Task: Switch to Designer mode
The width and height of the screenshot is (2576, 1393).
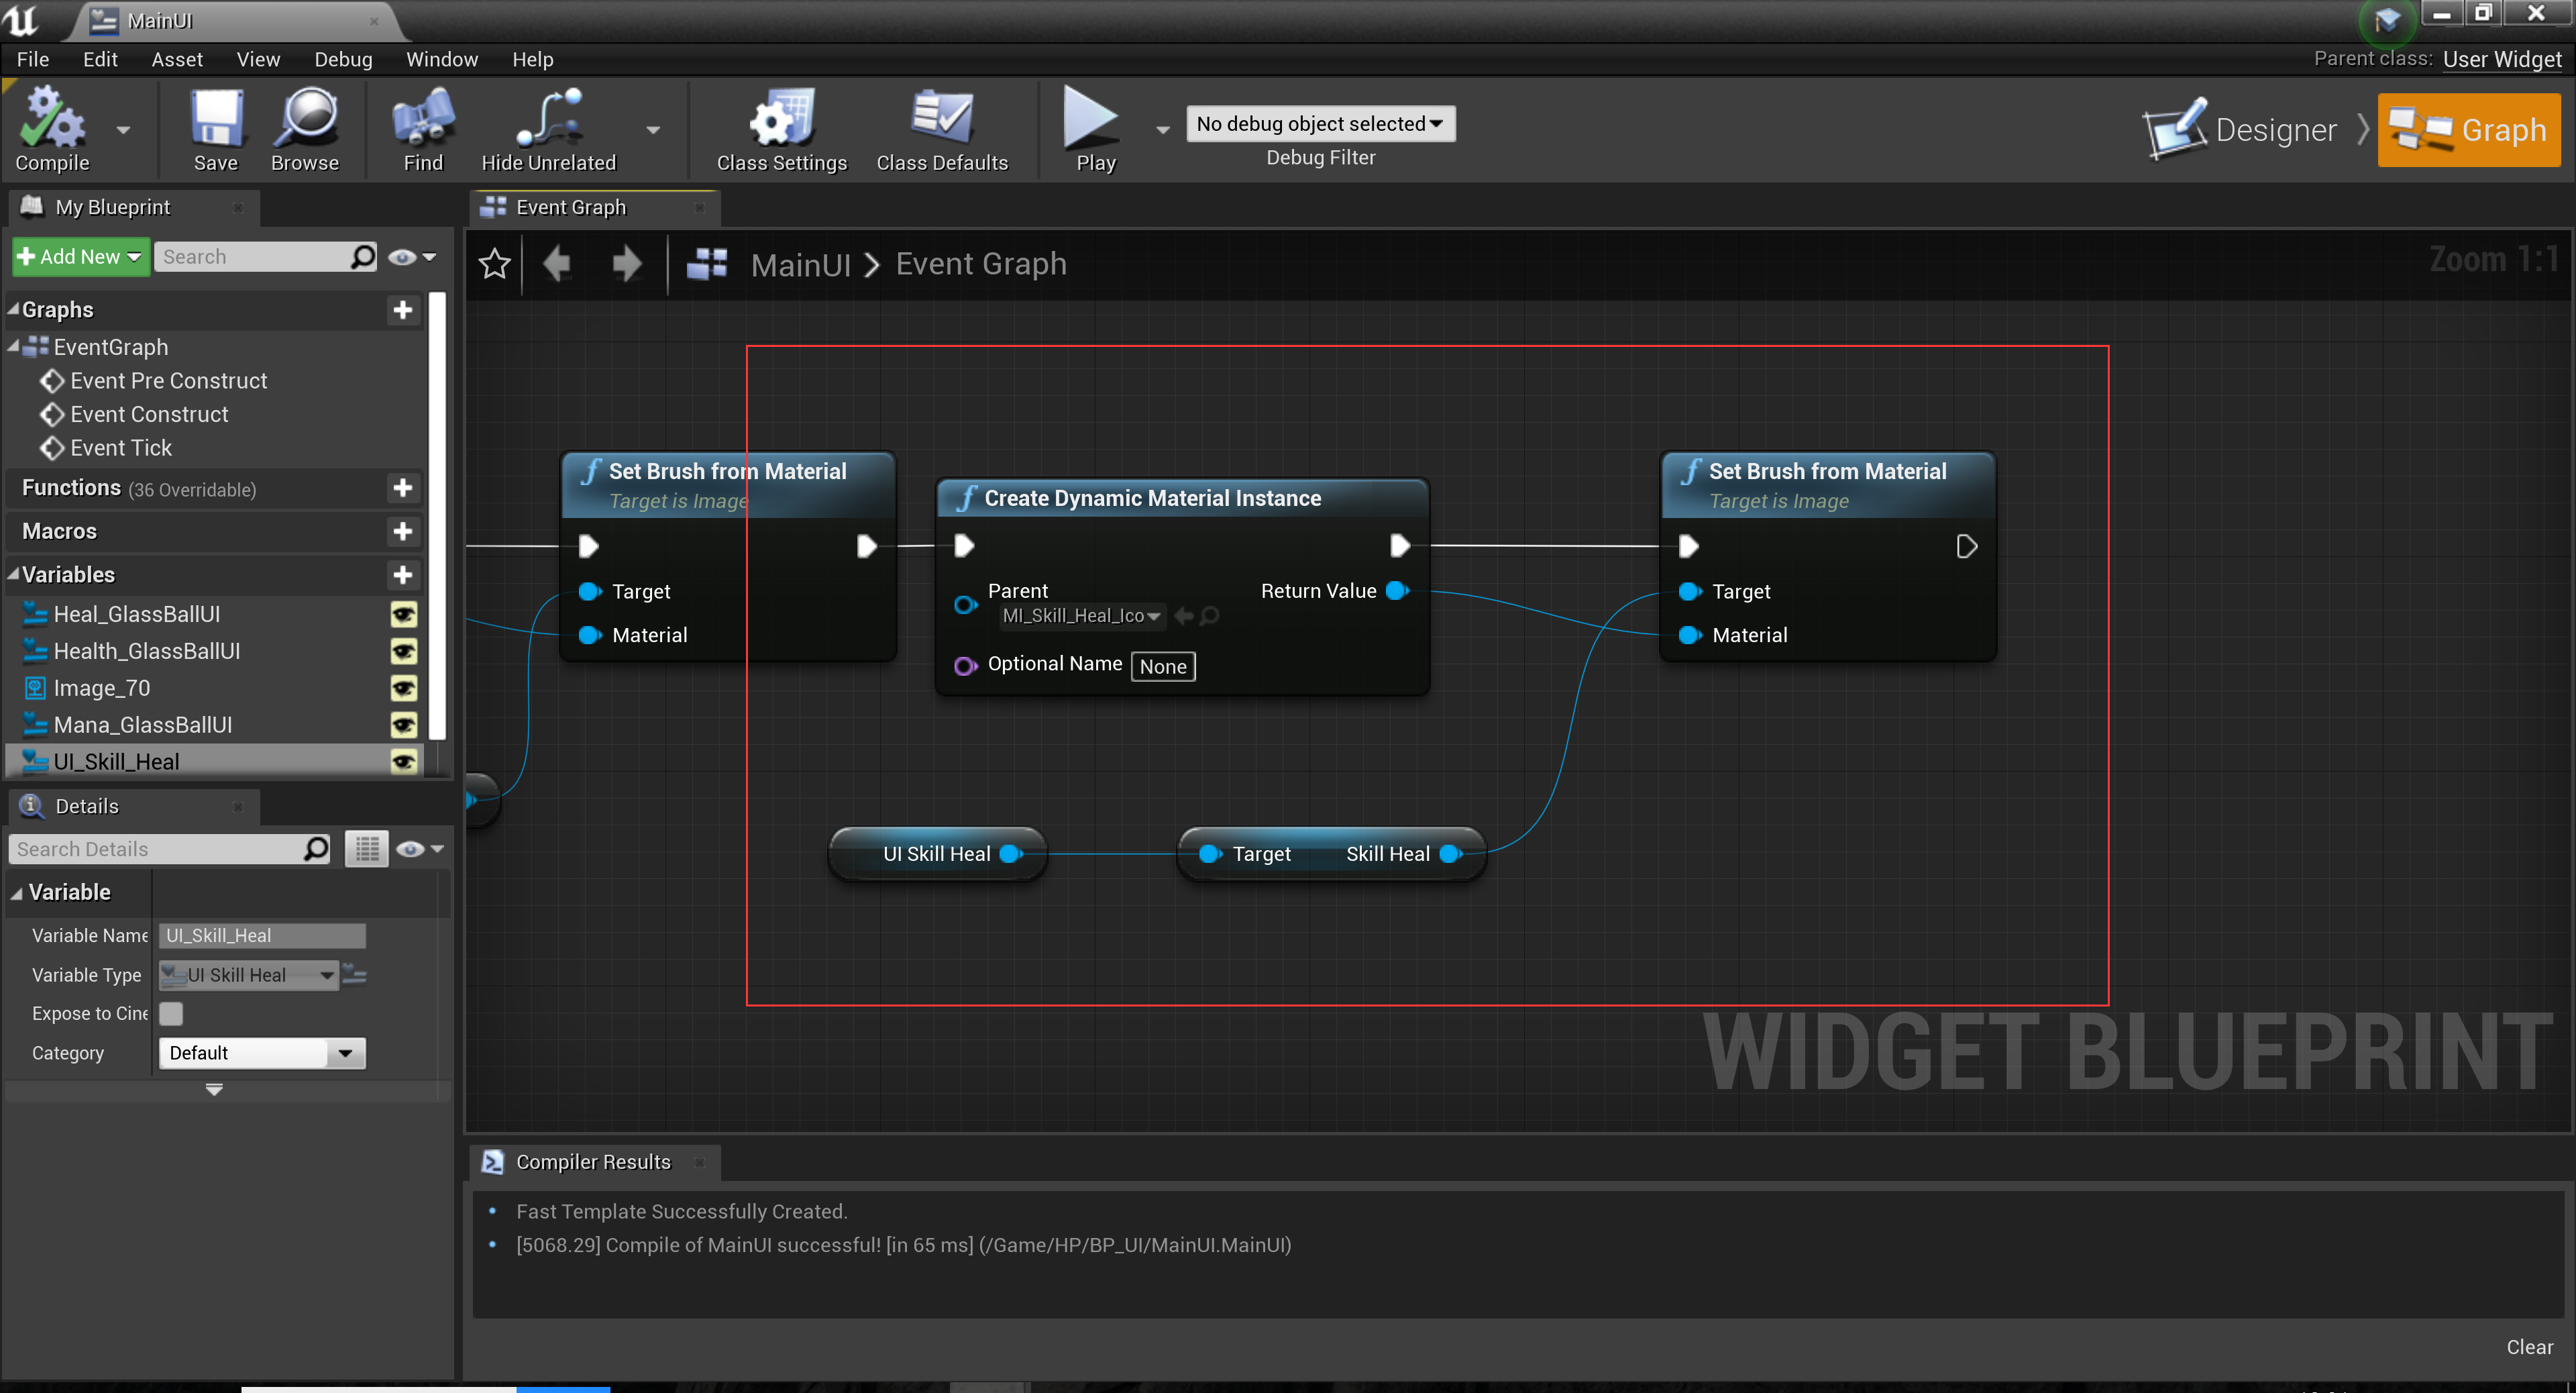Action: coord(2240,130)
